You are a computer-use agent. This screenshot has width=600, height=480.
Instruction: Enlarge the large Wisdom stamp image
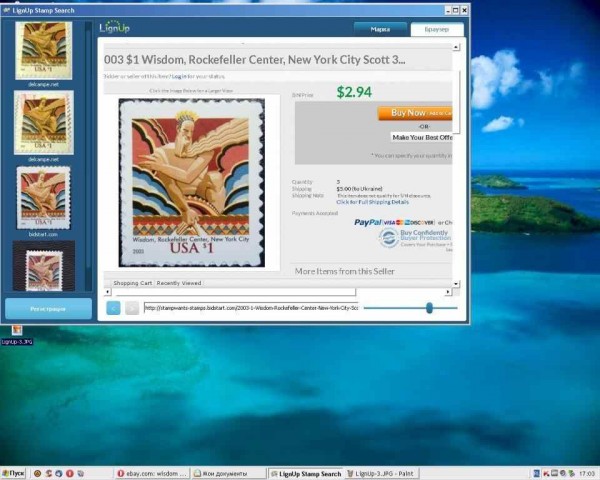191,183
